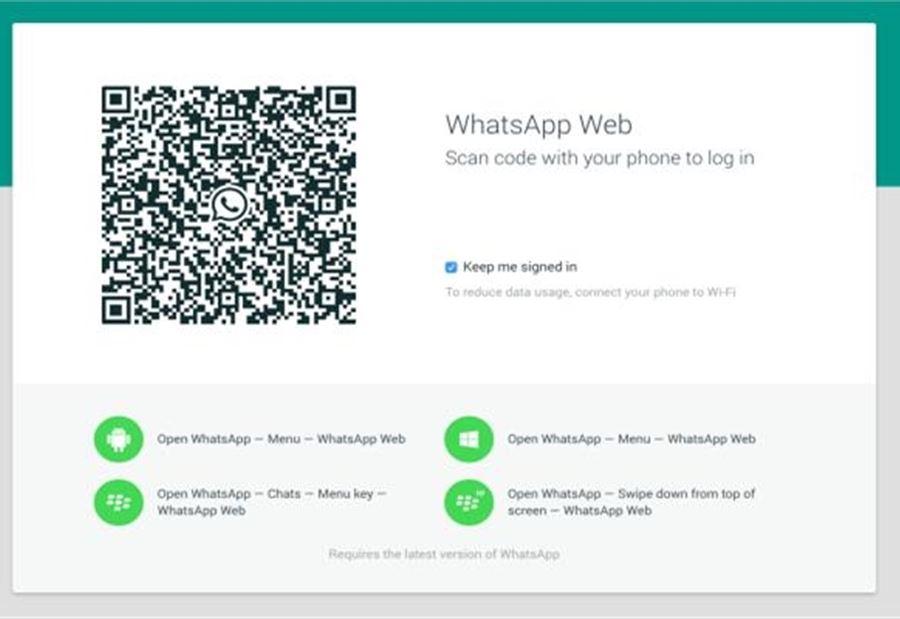Click the Windows Phone logo icon

[x=468, y=439]
